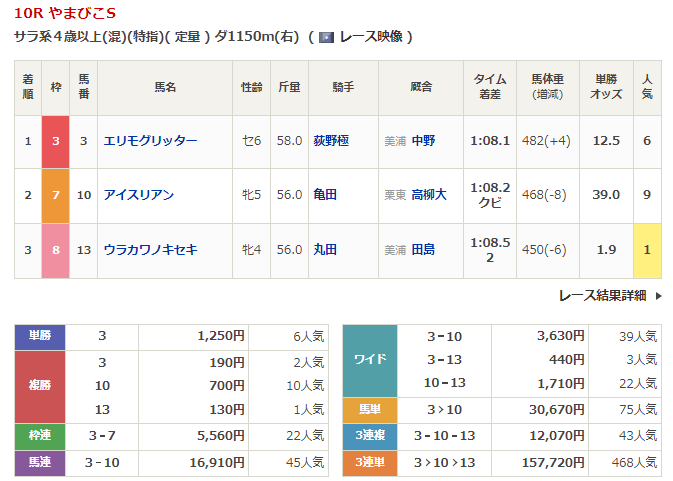Open horse ウラカワノキセキ page
This screenshot has width=673, height=481.
[150, 249]
